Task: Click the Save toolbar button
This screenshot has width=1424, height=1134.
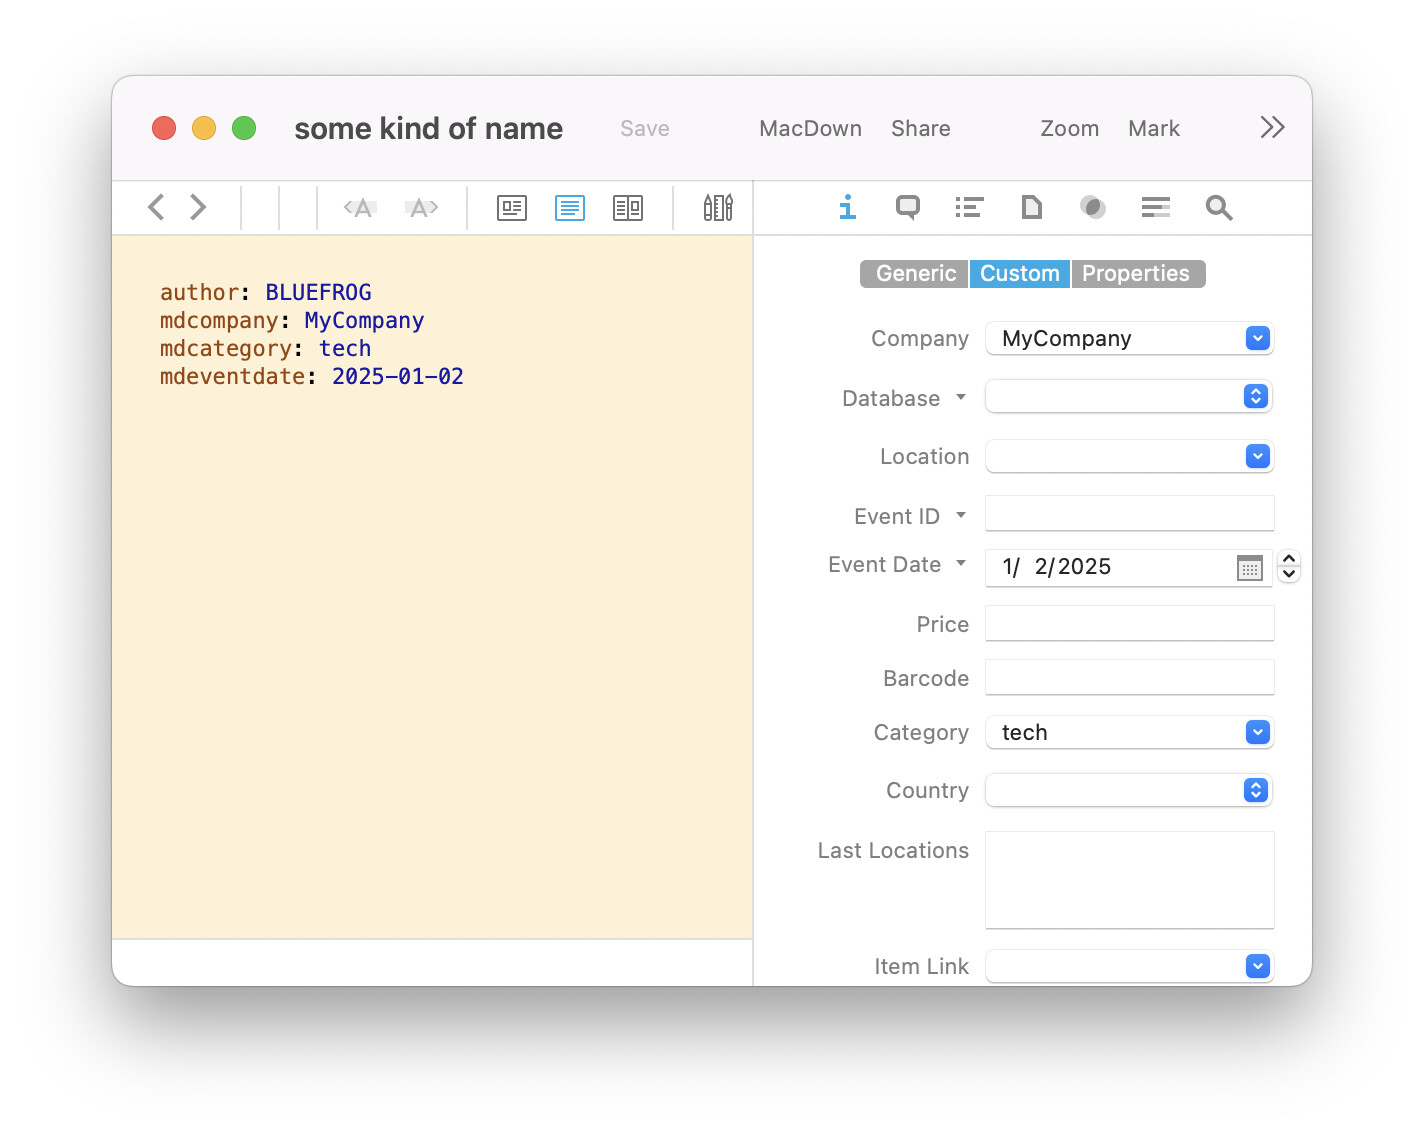Action: 645,128
